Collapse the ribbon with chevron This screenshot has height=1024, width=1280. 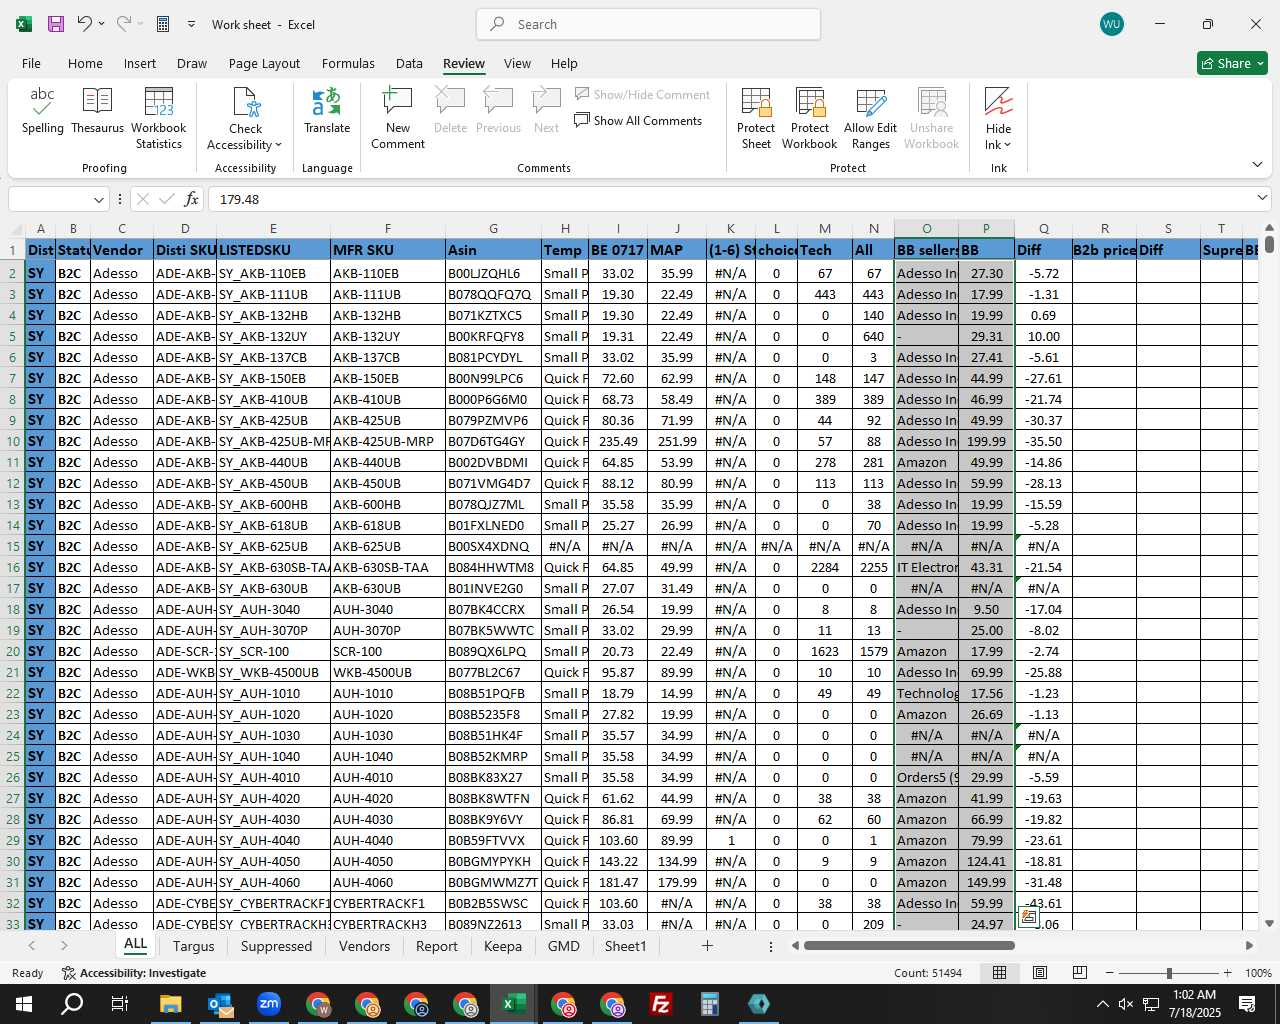click(x=1257, y=164)
